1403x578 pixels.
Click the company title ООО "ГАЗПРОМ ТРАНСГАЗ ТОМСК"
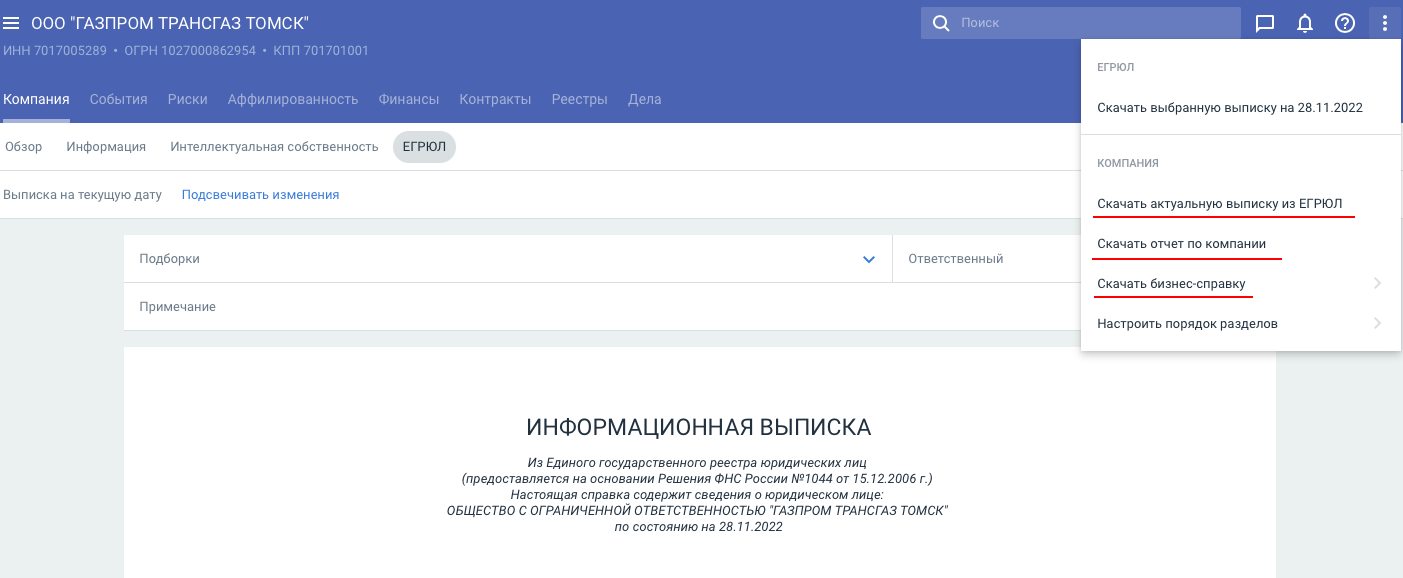click(x=170, y=23)
